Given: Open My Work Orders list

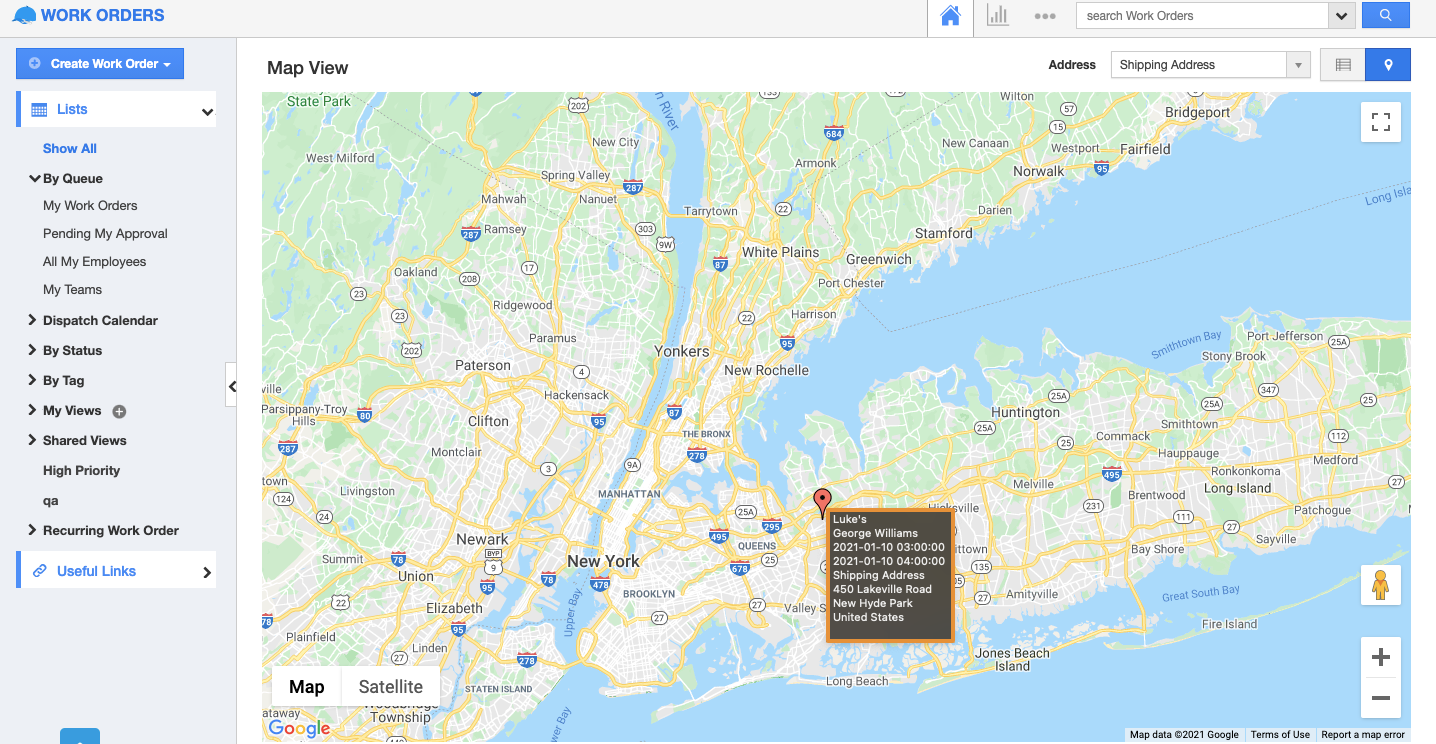Looking at the screenshot, I should coord(90,205).
